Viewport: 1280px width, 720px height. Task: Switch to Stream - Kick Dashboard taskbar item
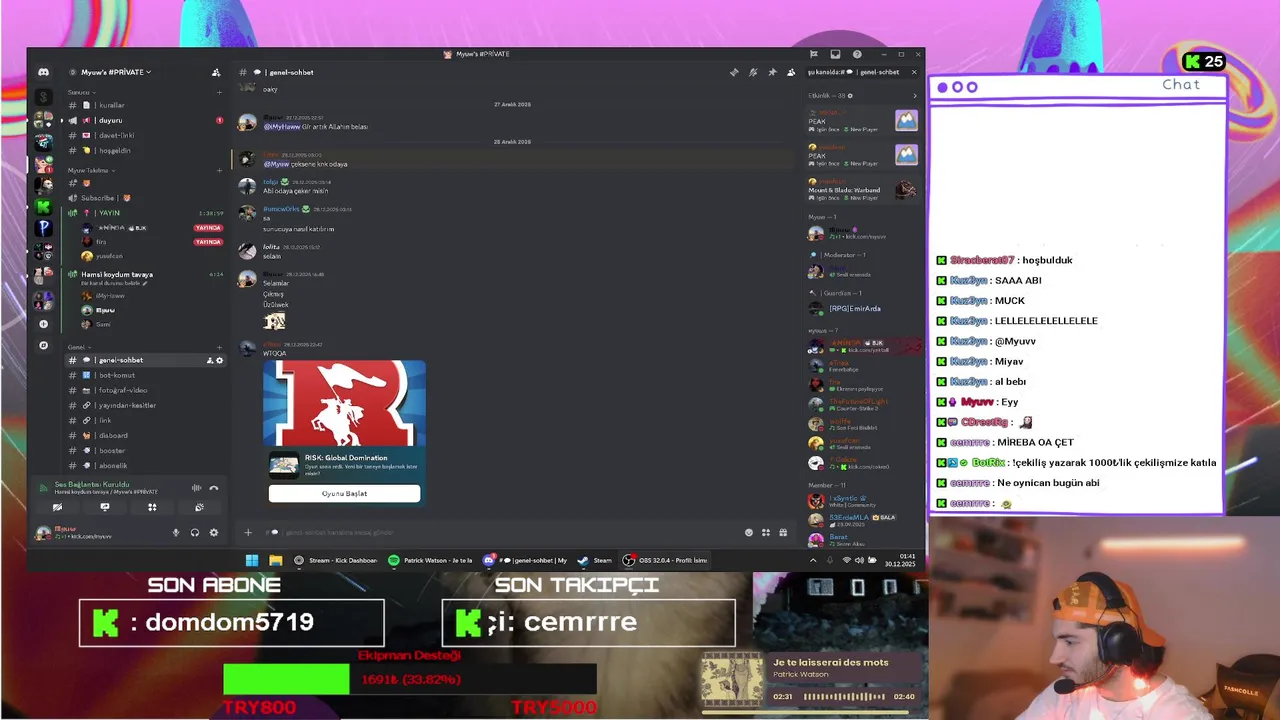point(336,560)
